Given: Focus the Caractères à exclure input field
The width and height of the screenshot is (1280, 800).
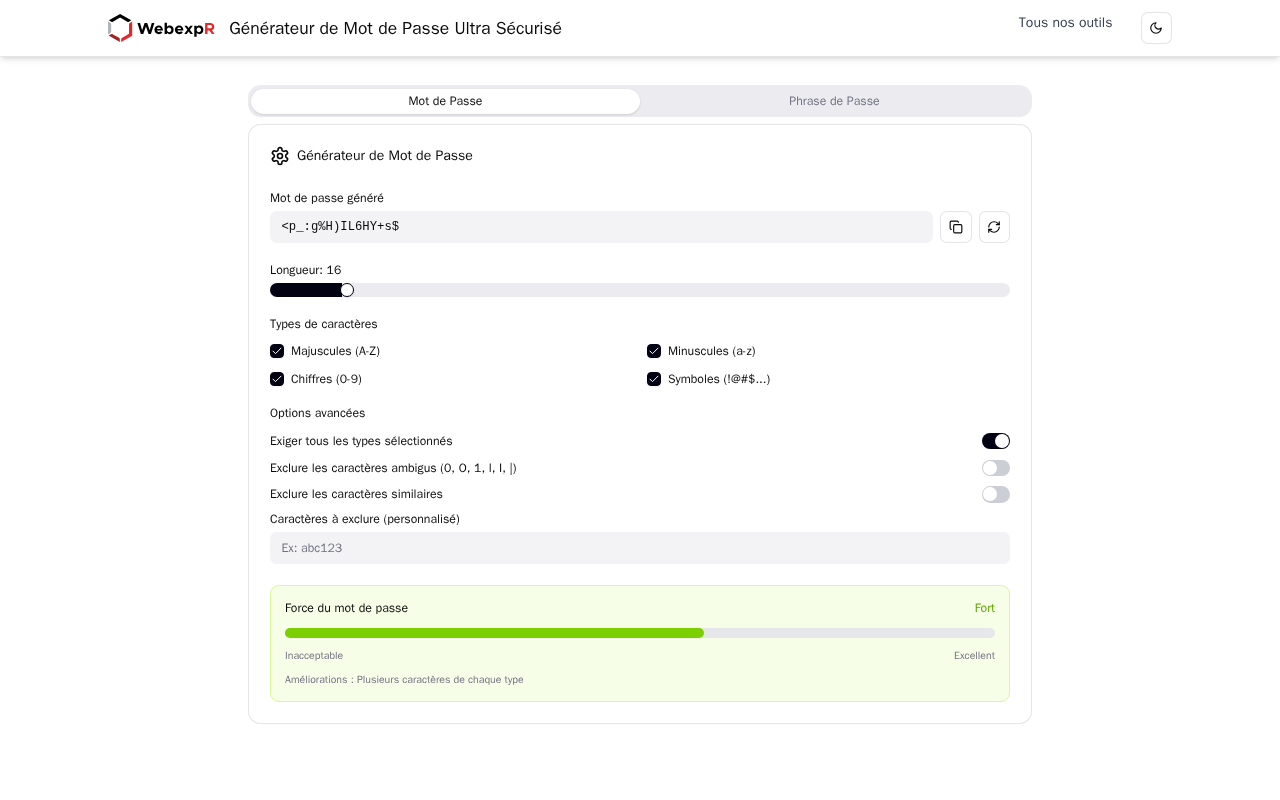Looking at the screenshot, I should click(640, 548).
